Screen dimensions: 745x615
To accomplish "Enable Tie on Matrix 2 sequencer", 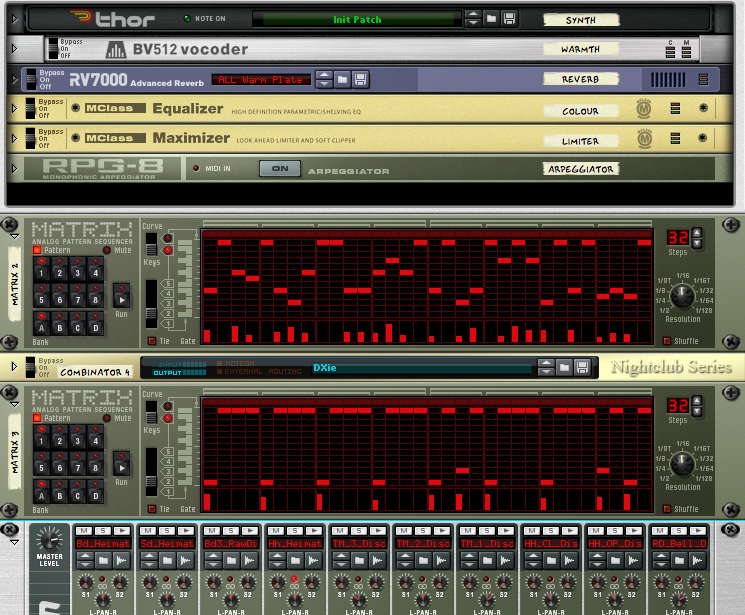I will point(152,341).
